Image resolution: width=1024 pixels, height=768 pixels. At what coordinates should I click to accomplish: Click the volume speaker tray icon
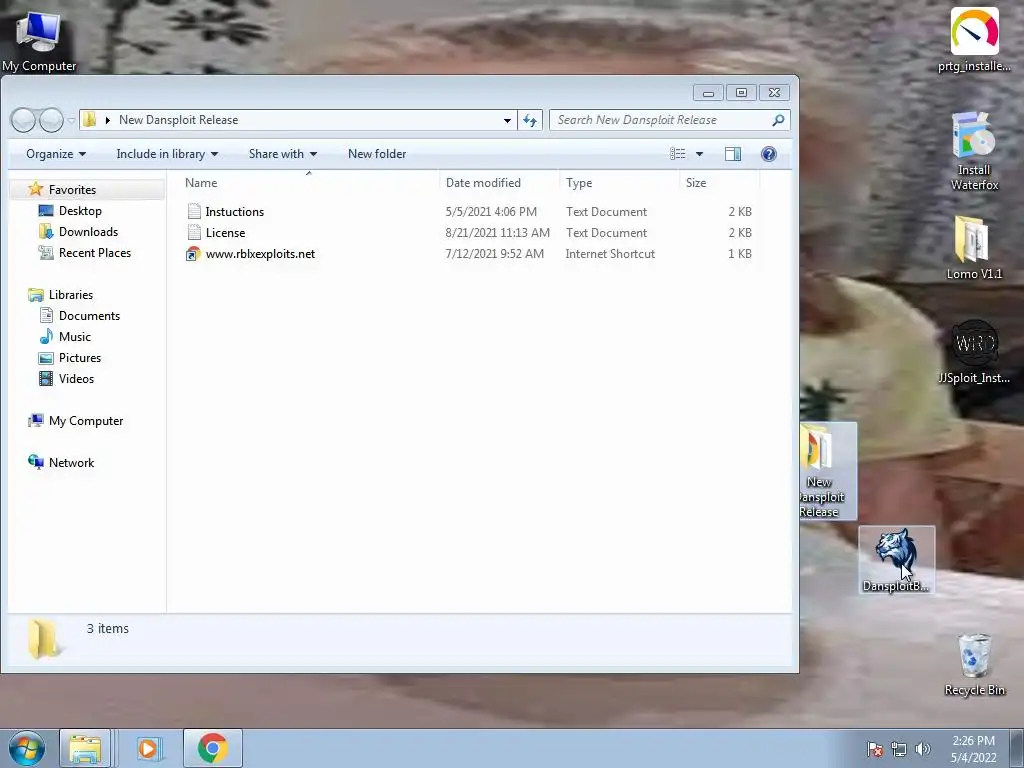(923, 749)
